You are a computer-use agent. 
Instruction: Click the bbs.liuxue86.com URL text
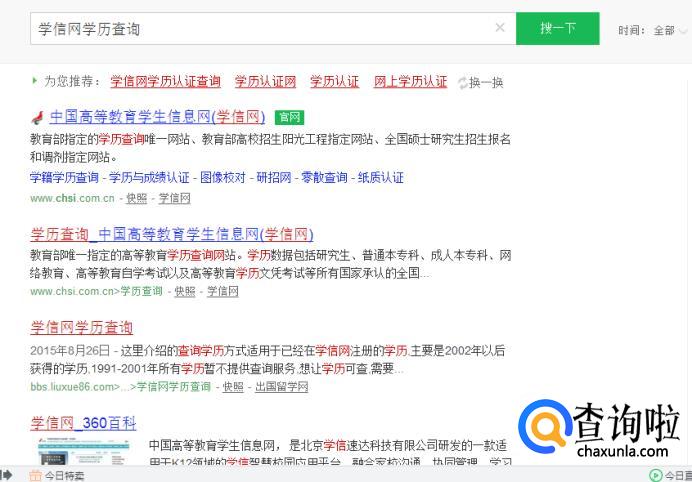120,387
